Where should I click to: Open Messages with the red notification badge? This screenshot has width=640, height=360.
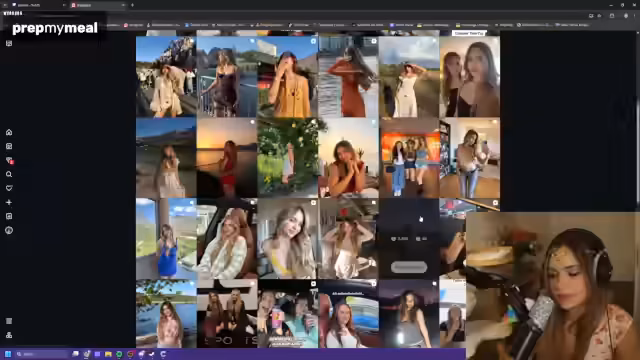(9, 160)
